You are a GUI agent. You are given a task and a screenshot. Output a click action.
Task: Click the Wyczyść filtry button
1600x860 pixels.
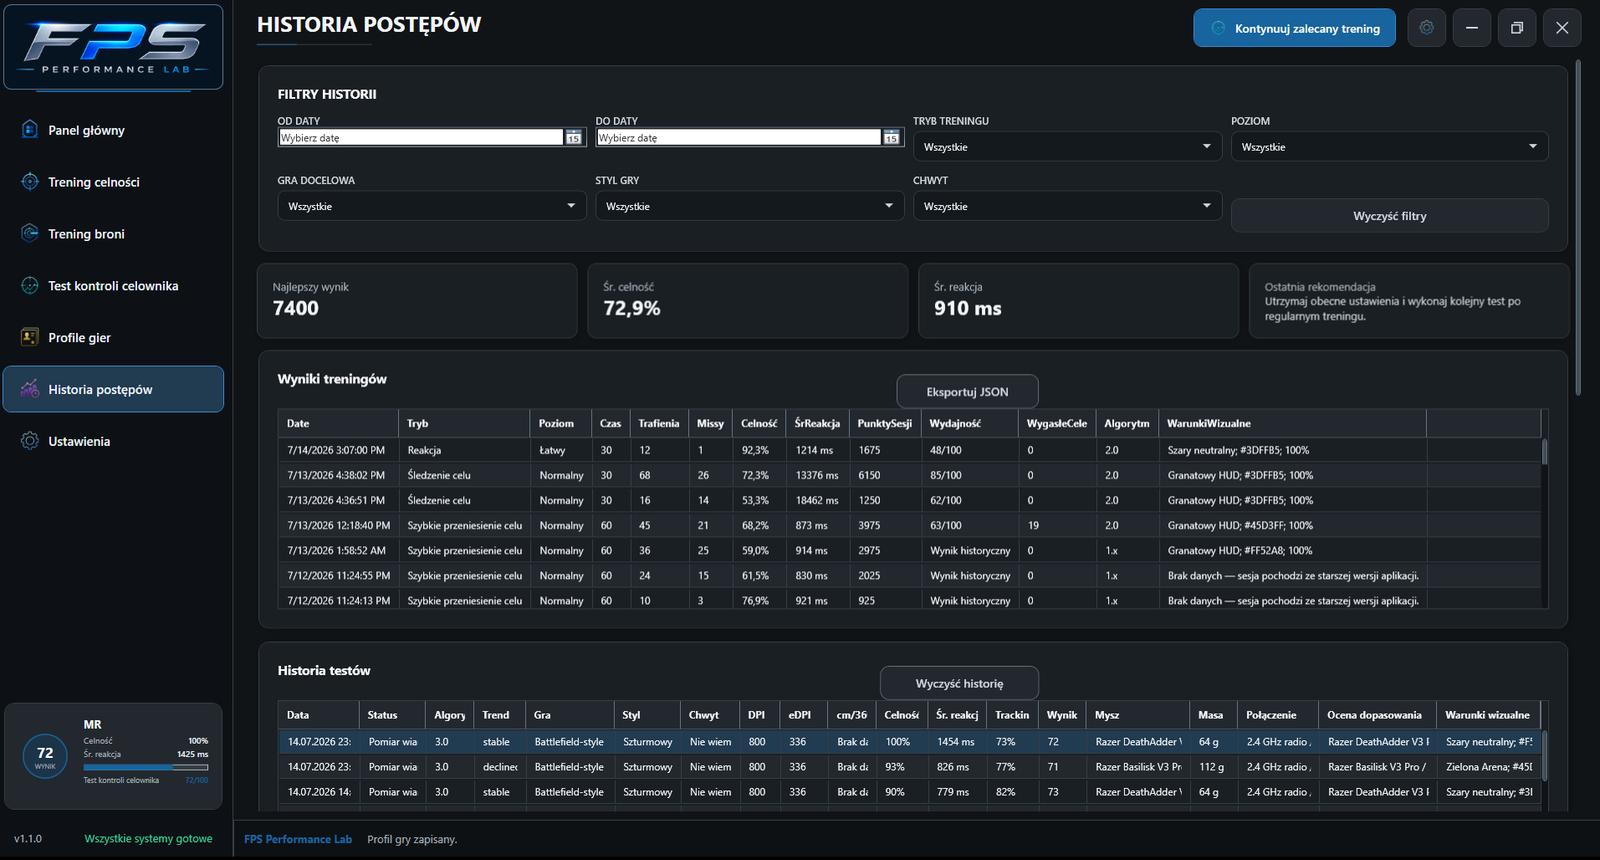1389,216
